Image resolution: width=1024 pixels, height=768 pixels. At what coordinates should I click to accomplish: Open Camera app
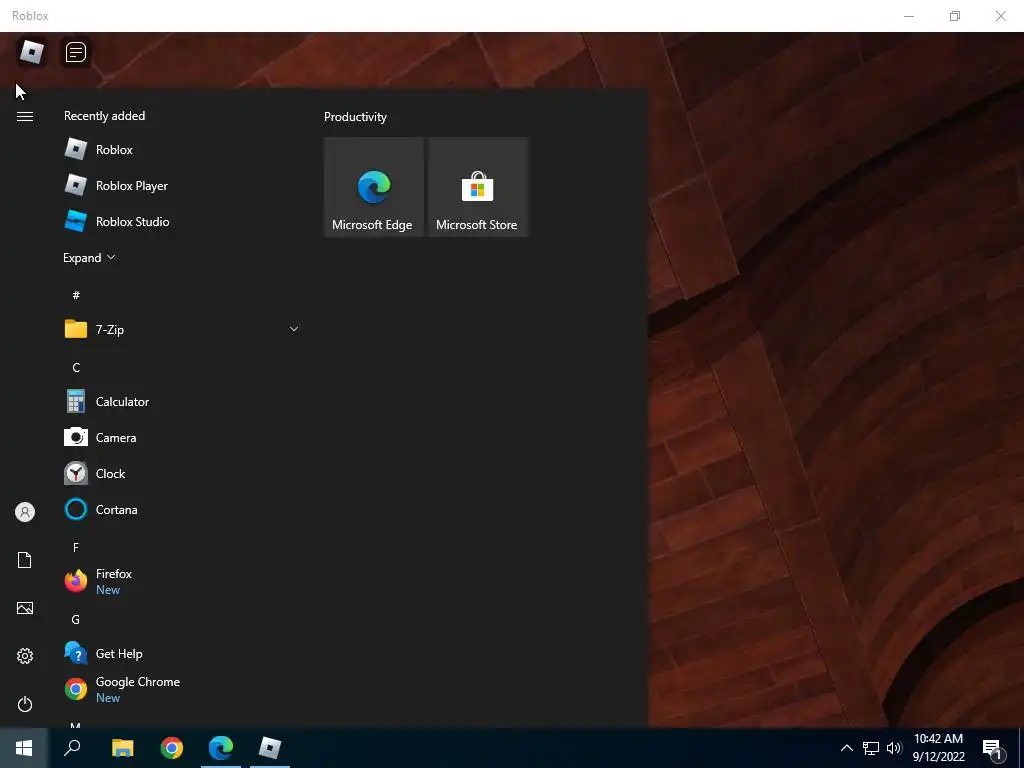[x=182, y=438]
